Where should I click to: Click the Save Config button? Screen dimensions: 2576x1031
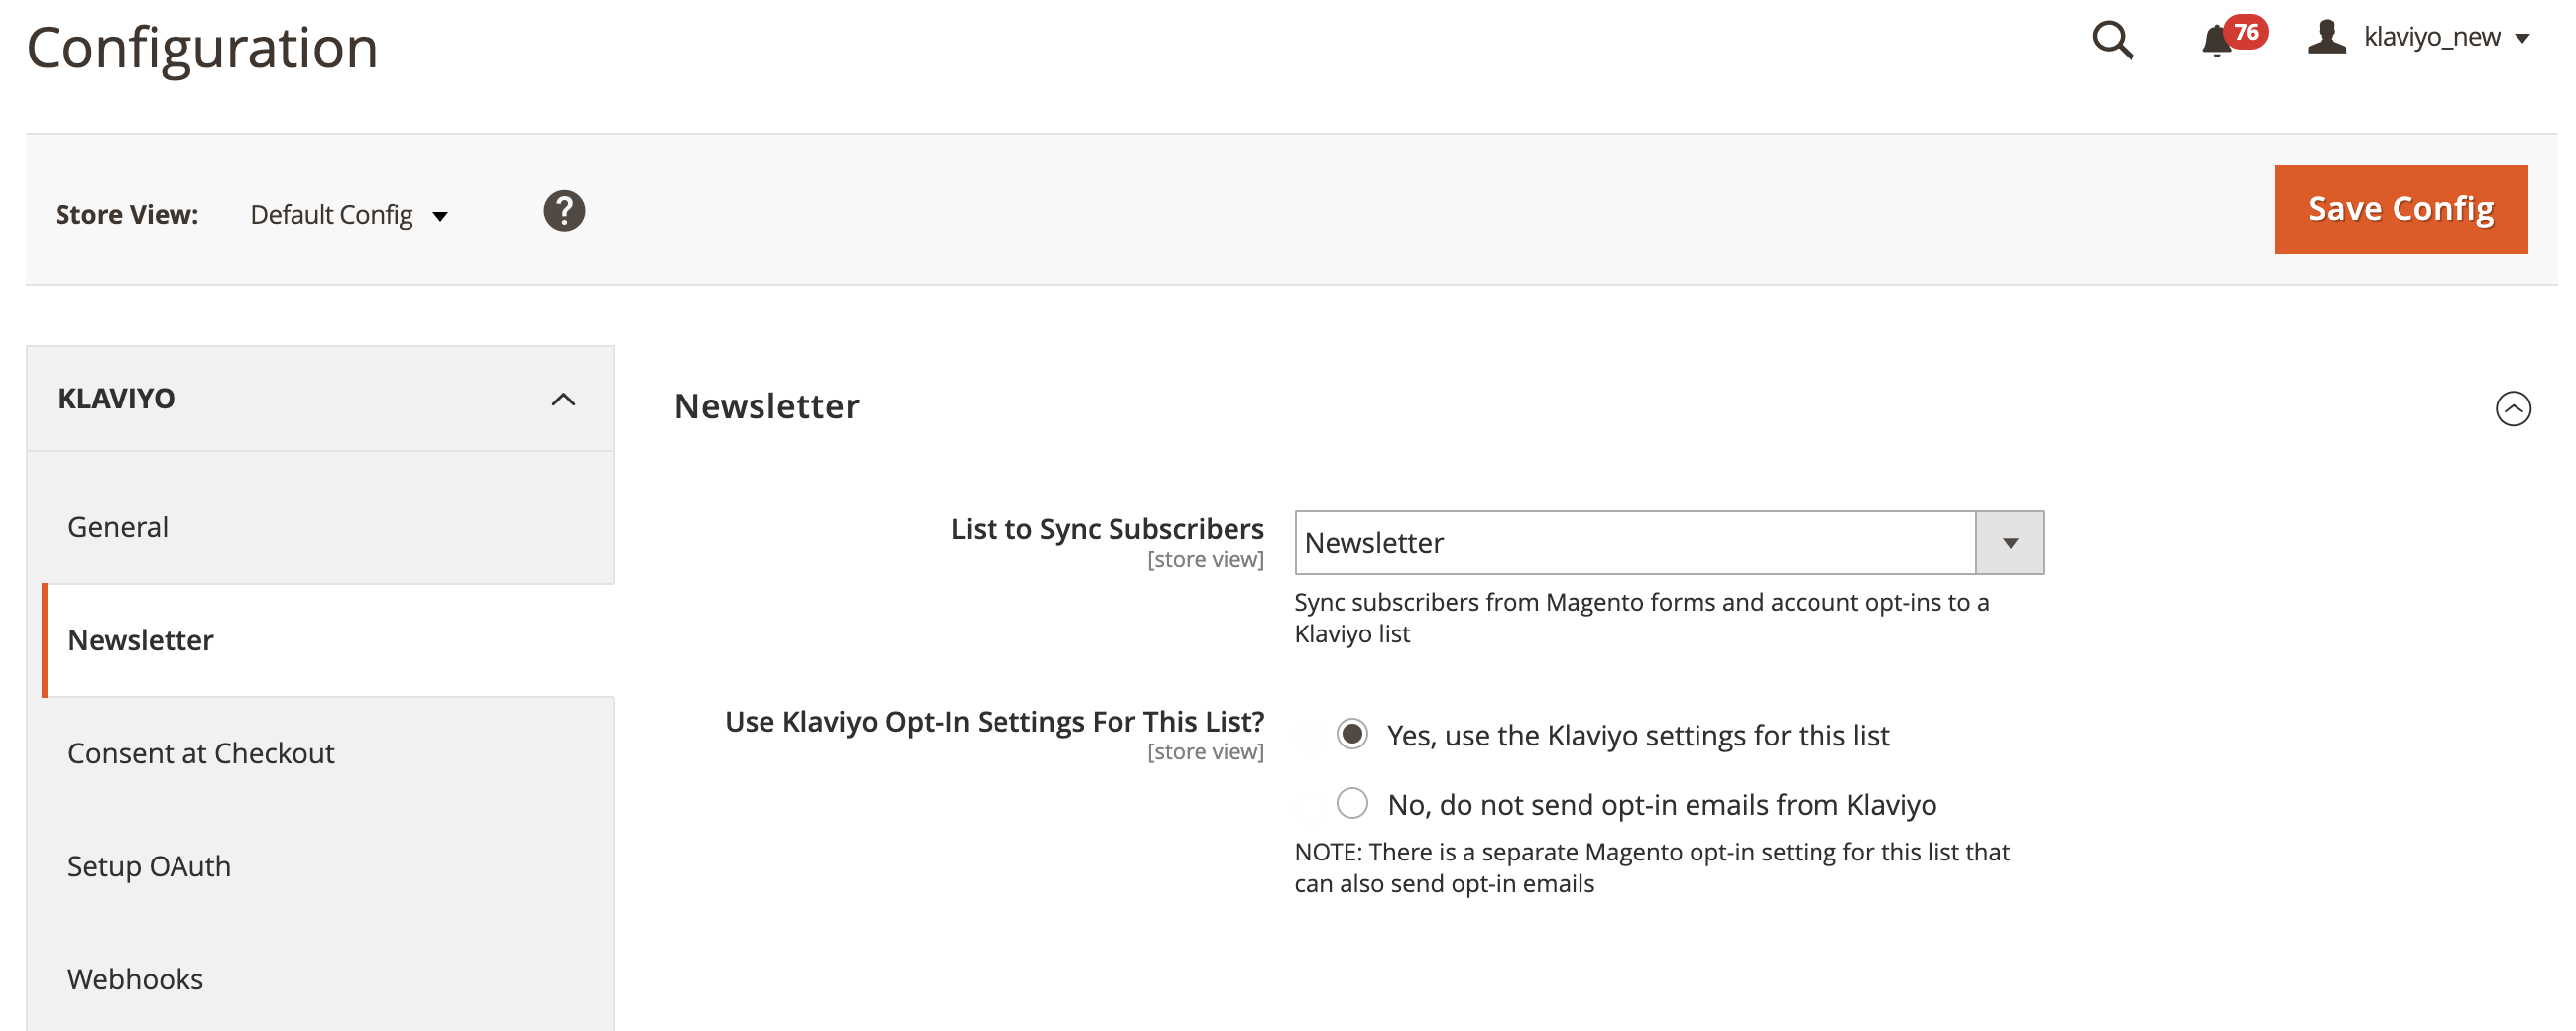coord(2400,209)
